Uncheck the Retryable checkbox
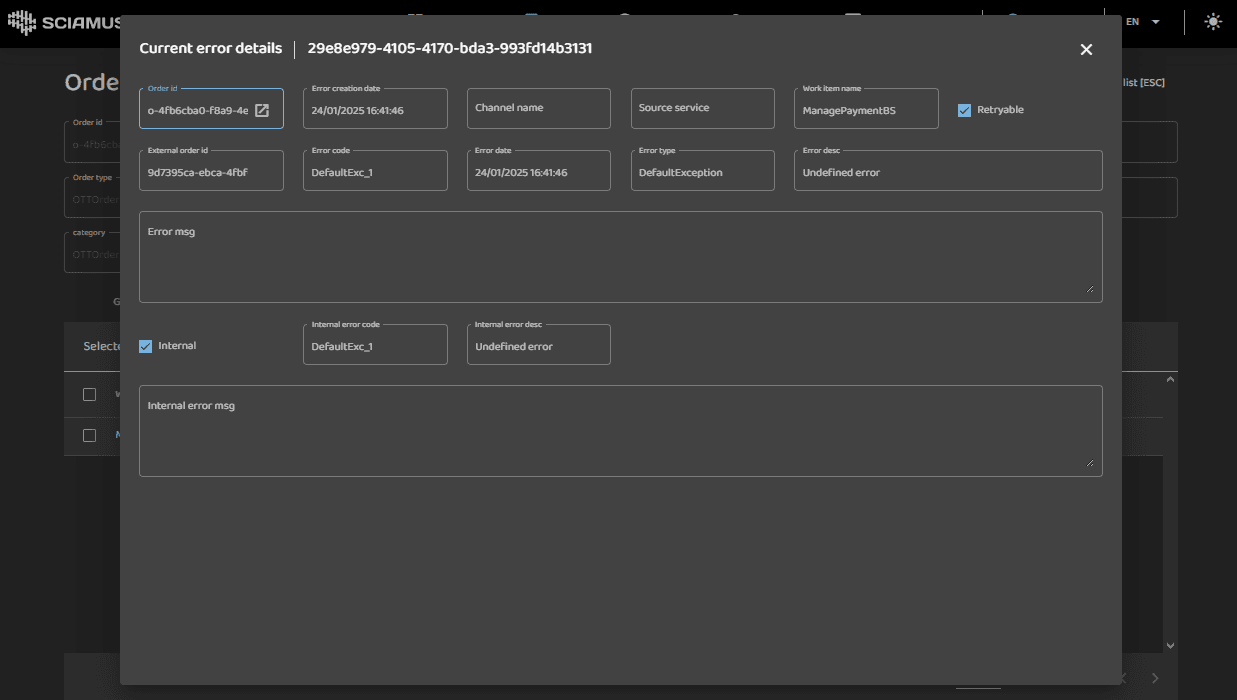This screenshot has width=1237, height=700. (964, 110)
